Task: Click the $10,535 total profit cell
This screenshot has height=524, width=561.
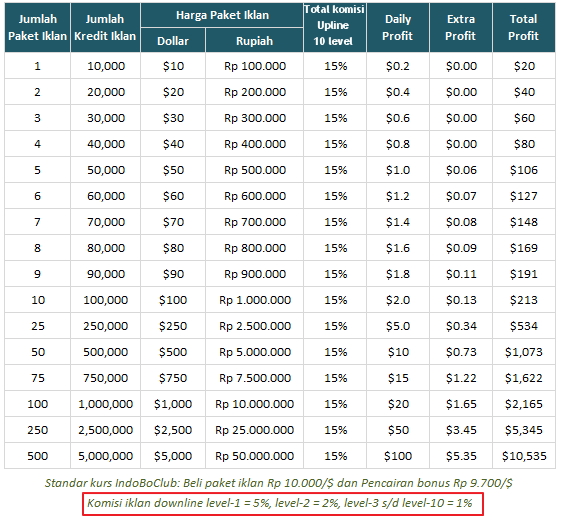Action: point(524,456)
